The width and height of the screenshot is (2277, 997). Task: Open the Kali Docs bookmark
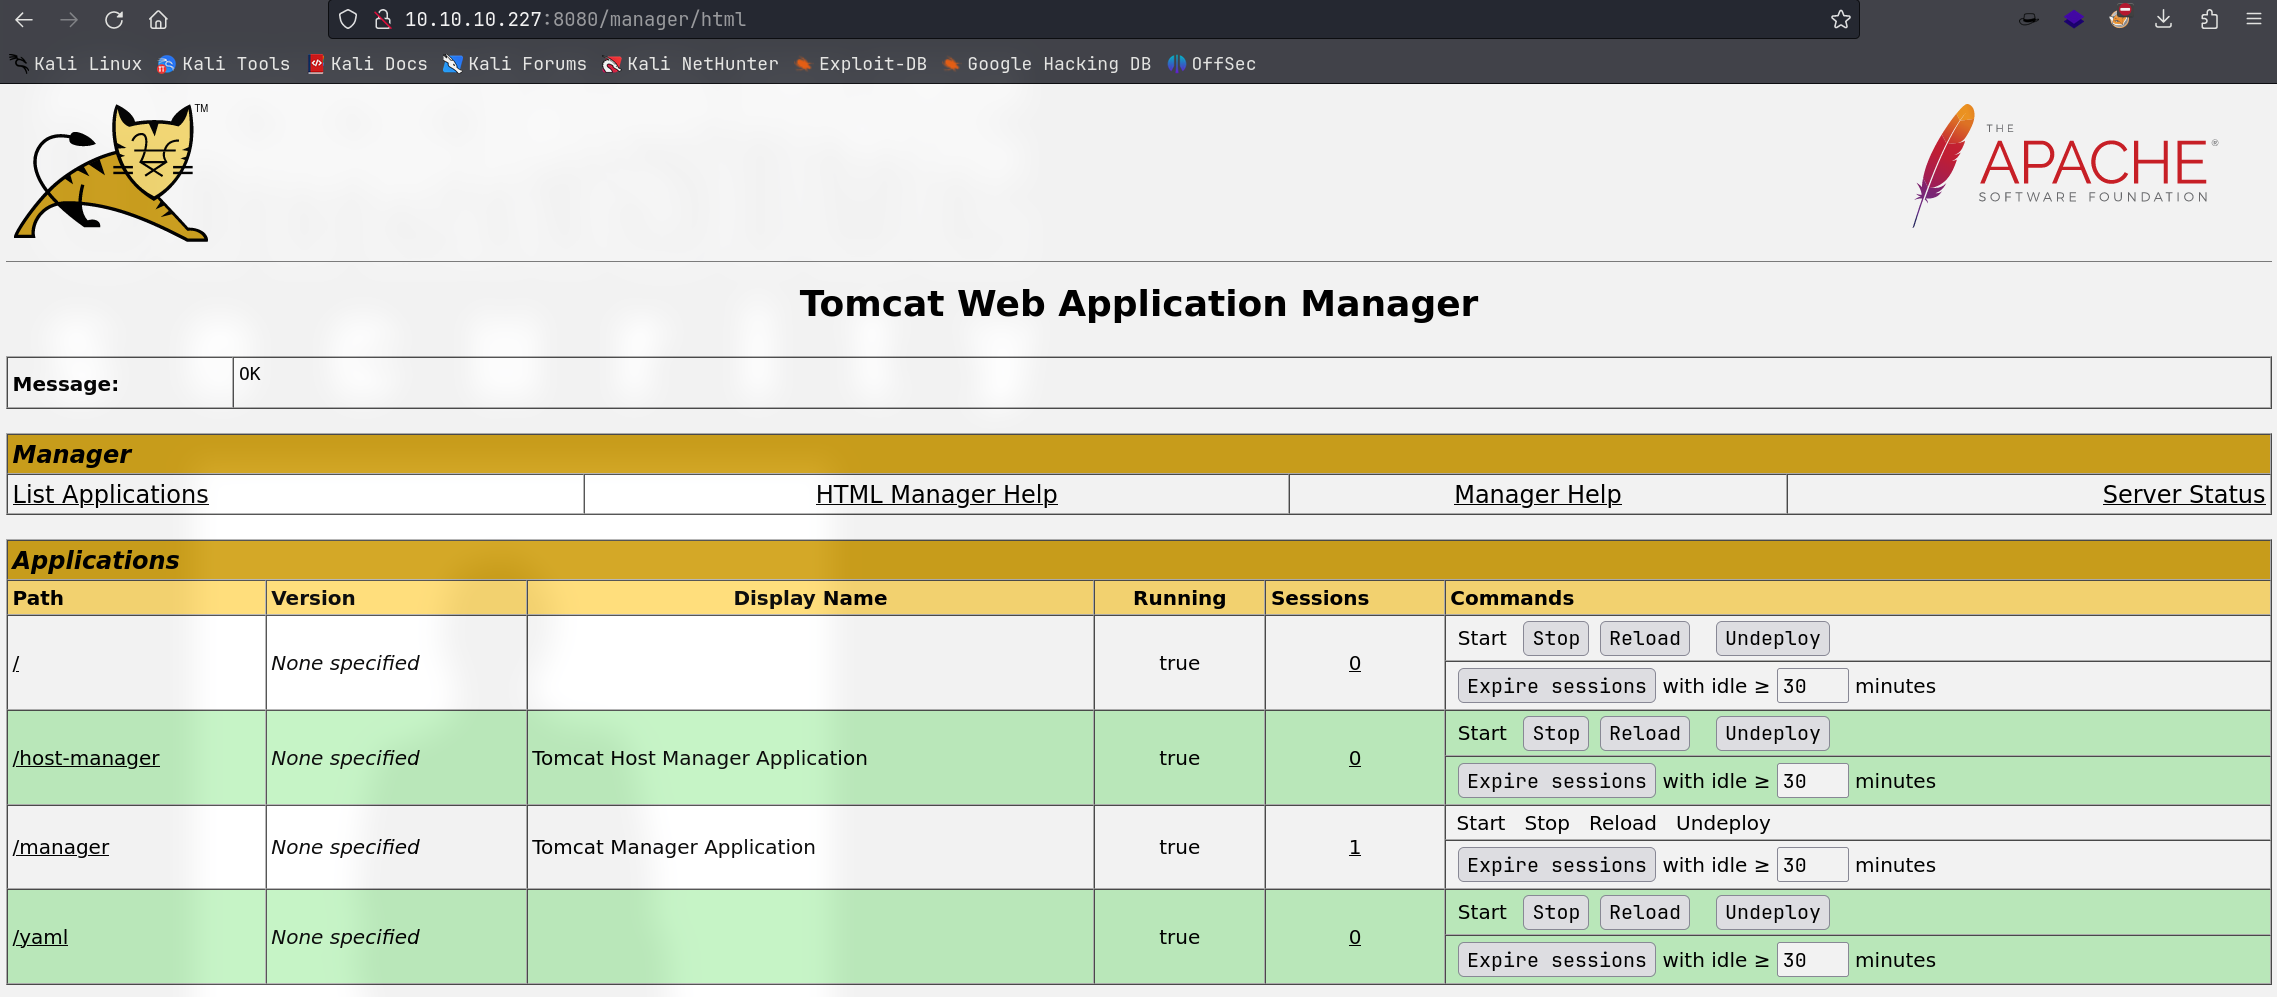pos(367,64)
